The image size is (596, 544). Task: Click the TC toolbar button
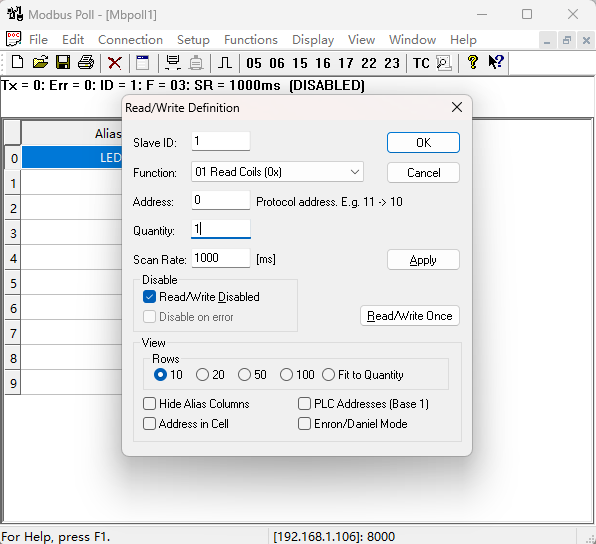pyautogui.click(x=421, y=63)
